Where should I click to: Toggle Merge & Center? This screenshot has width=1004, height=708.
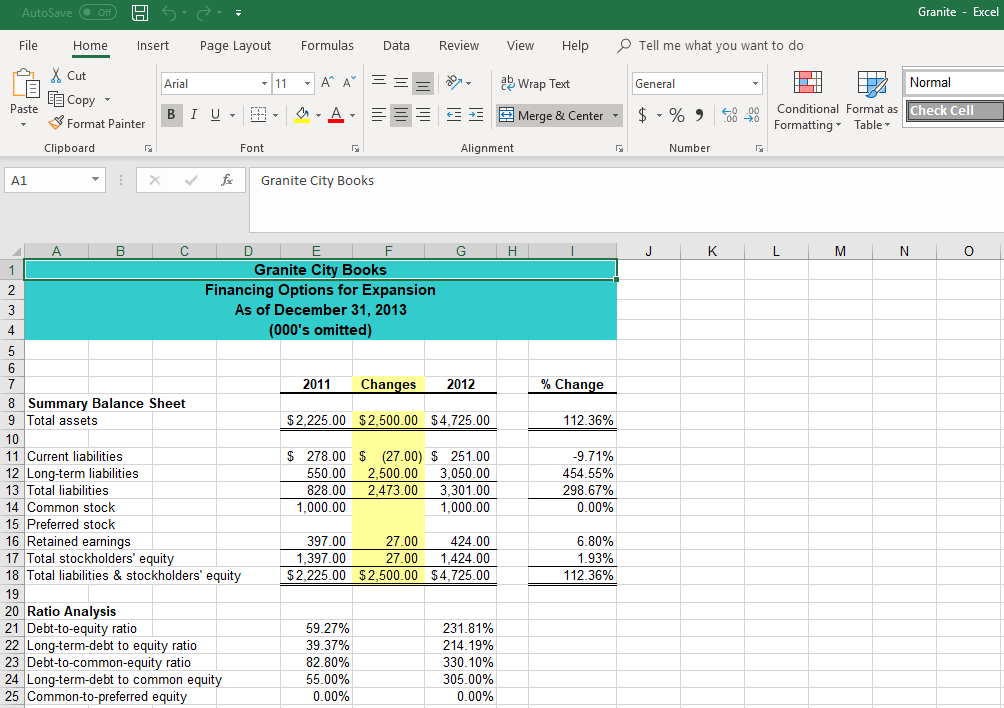551,115
